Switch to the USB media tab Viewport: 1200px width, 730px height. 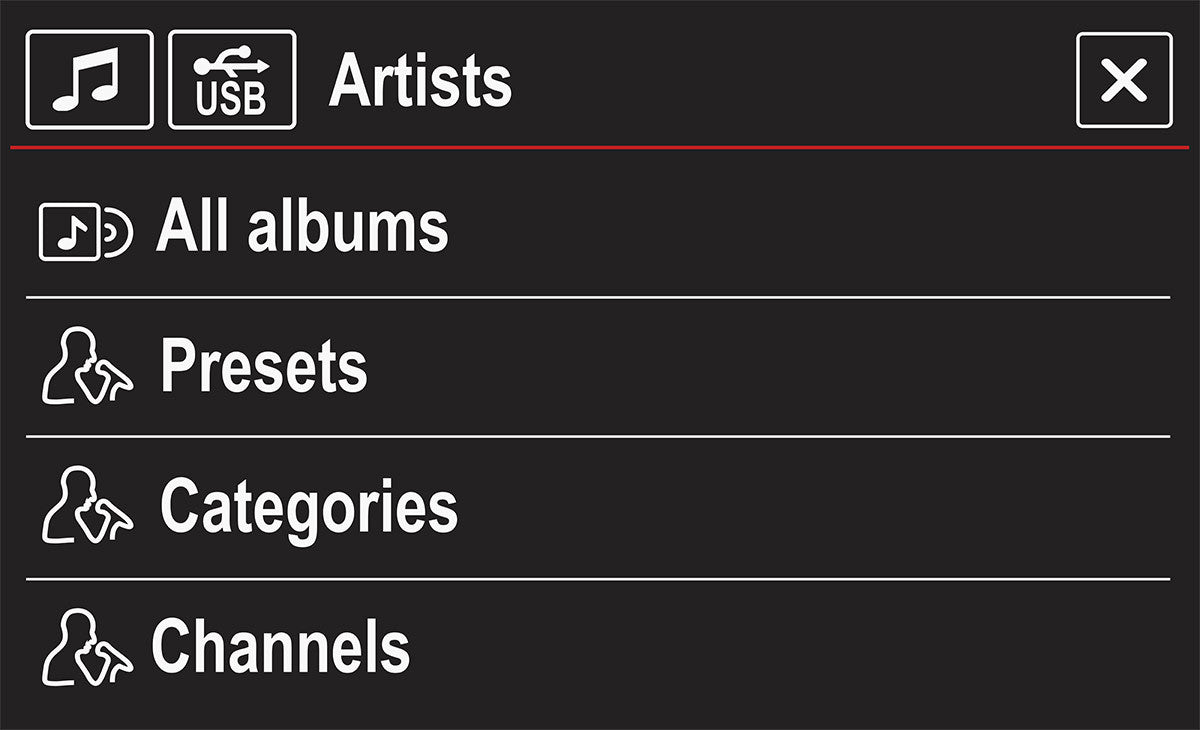tap(232, 80)
